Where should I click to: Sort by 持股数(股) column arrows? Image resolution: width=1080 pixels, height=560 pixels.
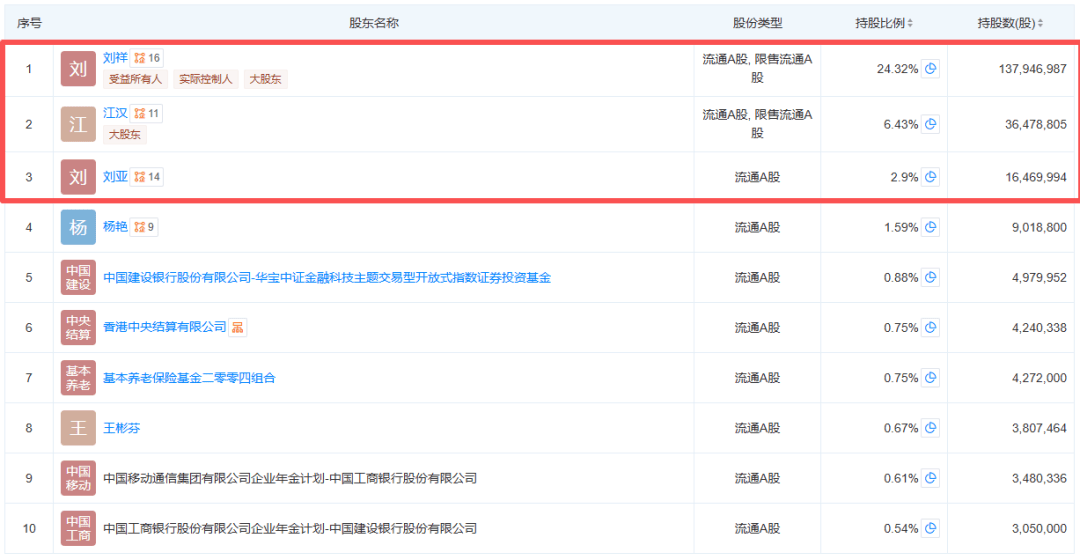pos(1040,23)
